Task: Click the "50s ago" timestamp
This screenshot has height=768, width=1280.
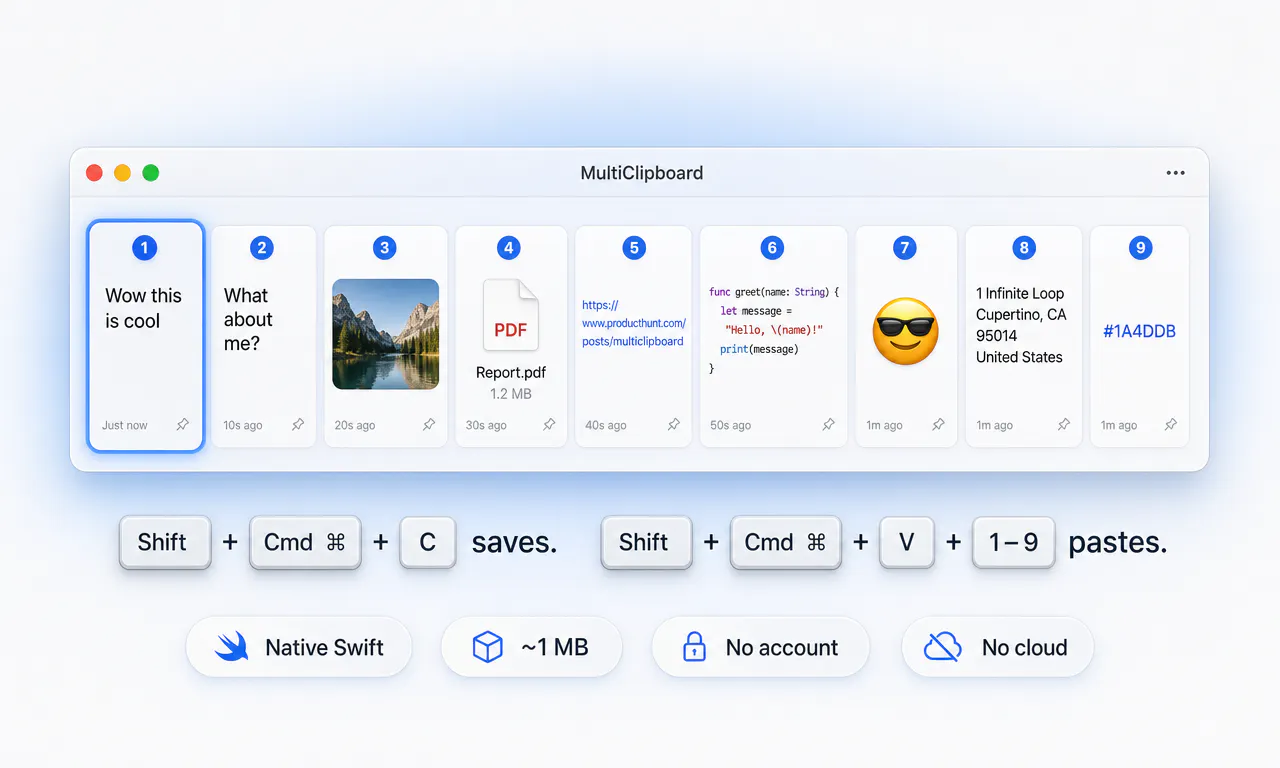Action: click(x=730, y=425)
